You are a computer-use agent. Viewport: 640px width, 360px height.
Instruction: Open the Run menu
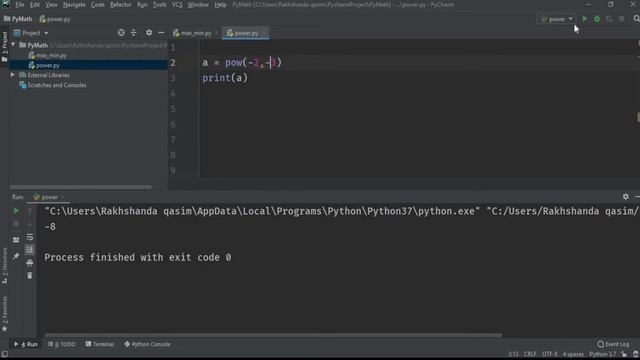[142, 5]
